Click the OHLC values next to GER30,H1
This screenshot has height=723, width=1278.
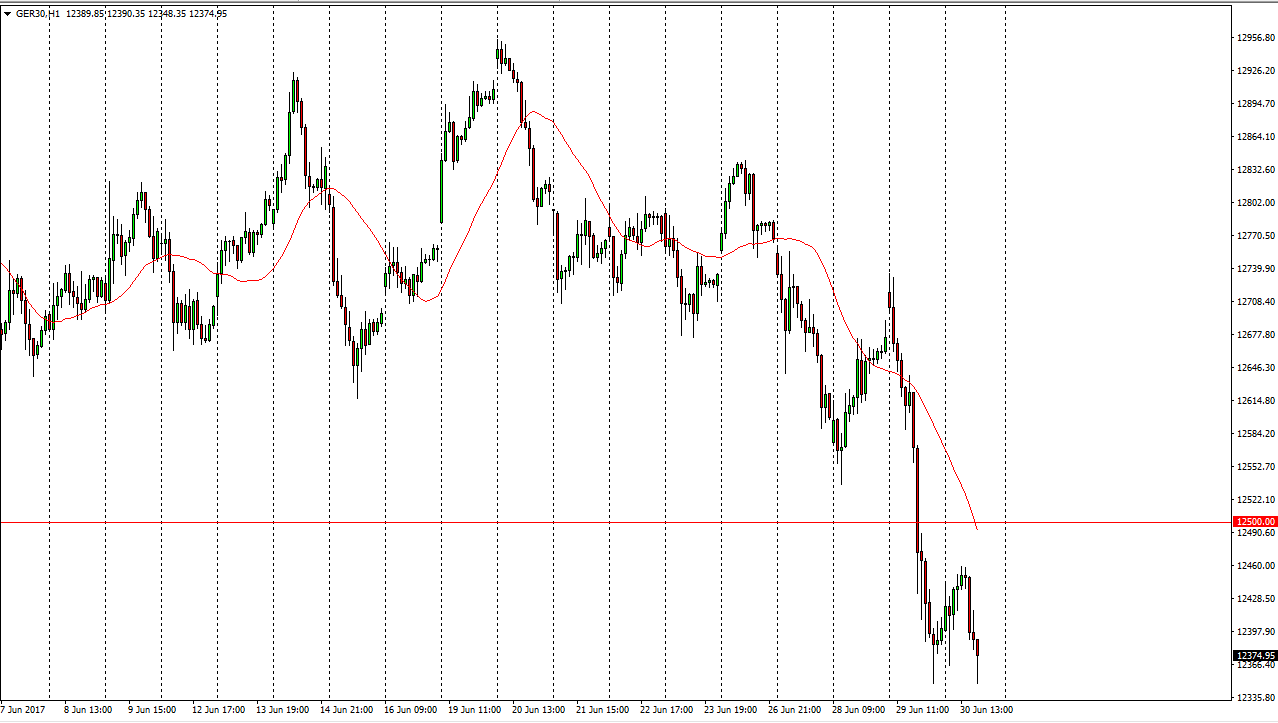pos(146,14)
